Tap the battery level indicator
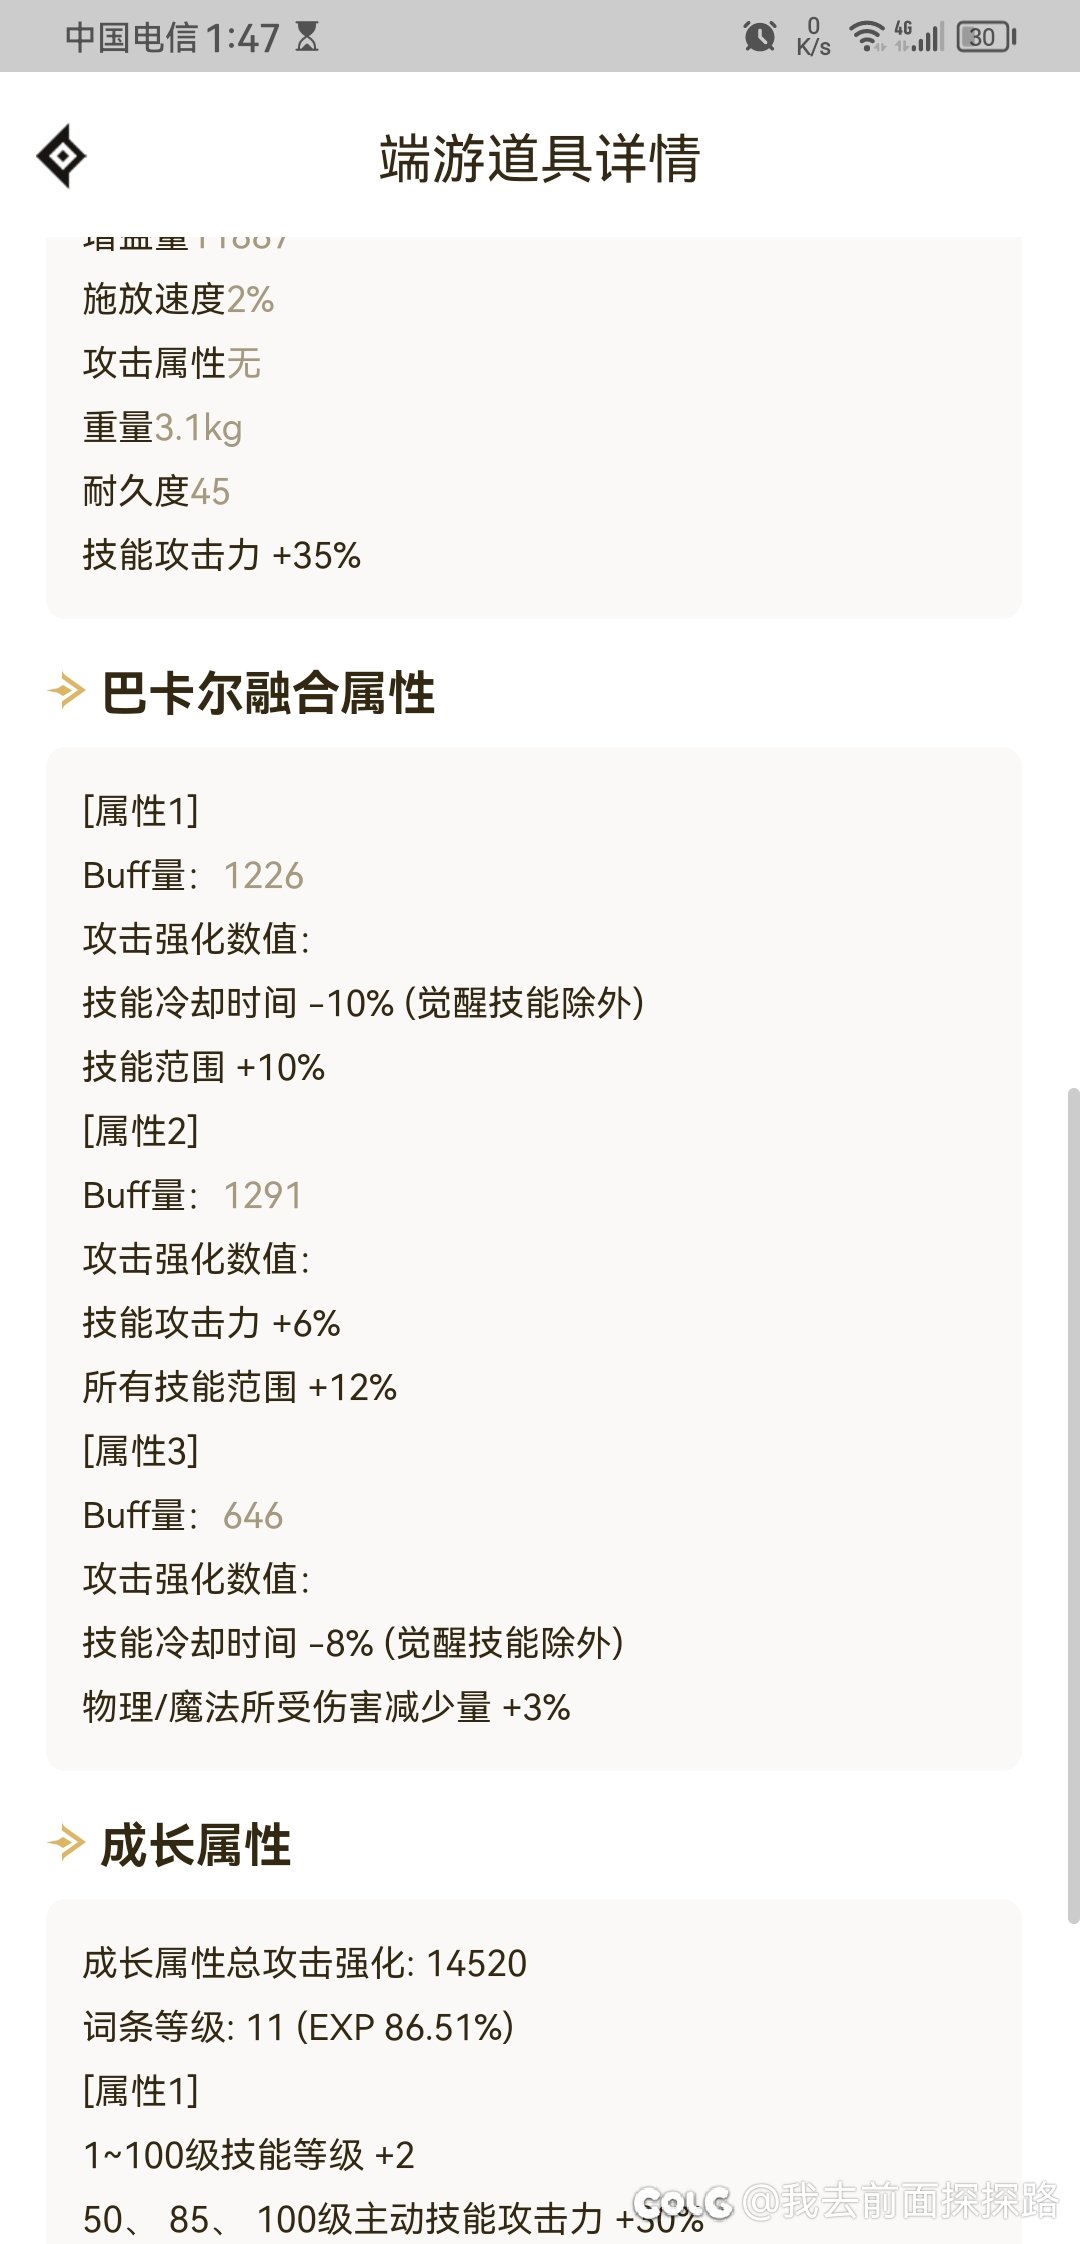1080x2244 pixels. tap(986, 38)
